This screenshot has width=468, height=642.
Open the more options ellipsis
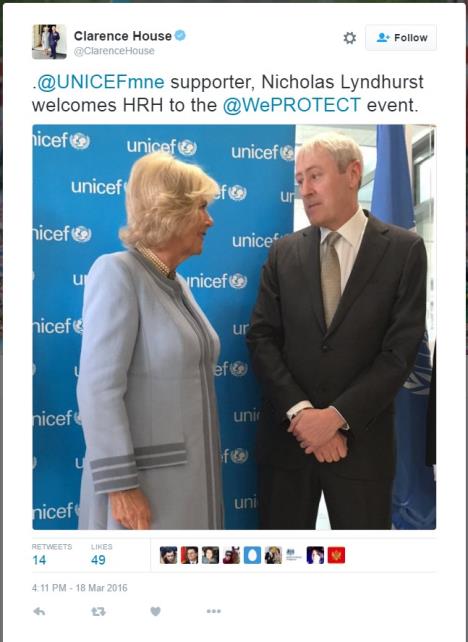214,611
